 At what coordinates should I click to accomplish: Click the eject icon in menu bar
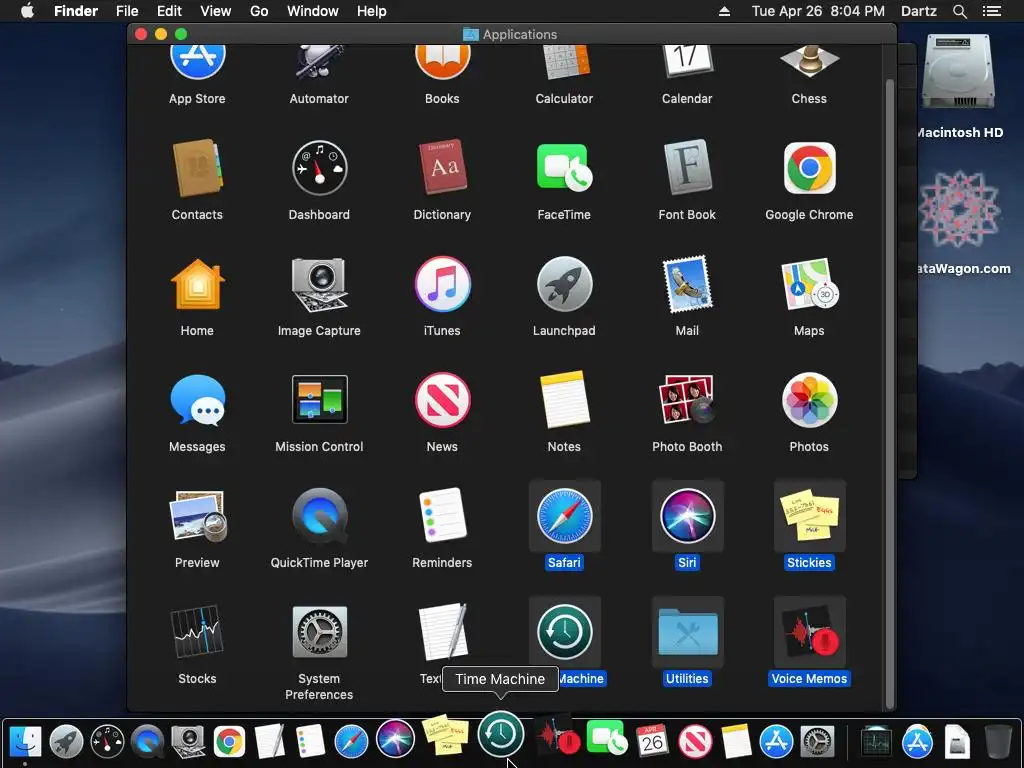coord(724,11)
